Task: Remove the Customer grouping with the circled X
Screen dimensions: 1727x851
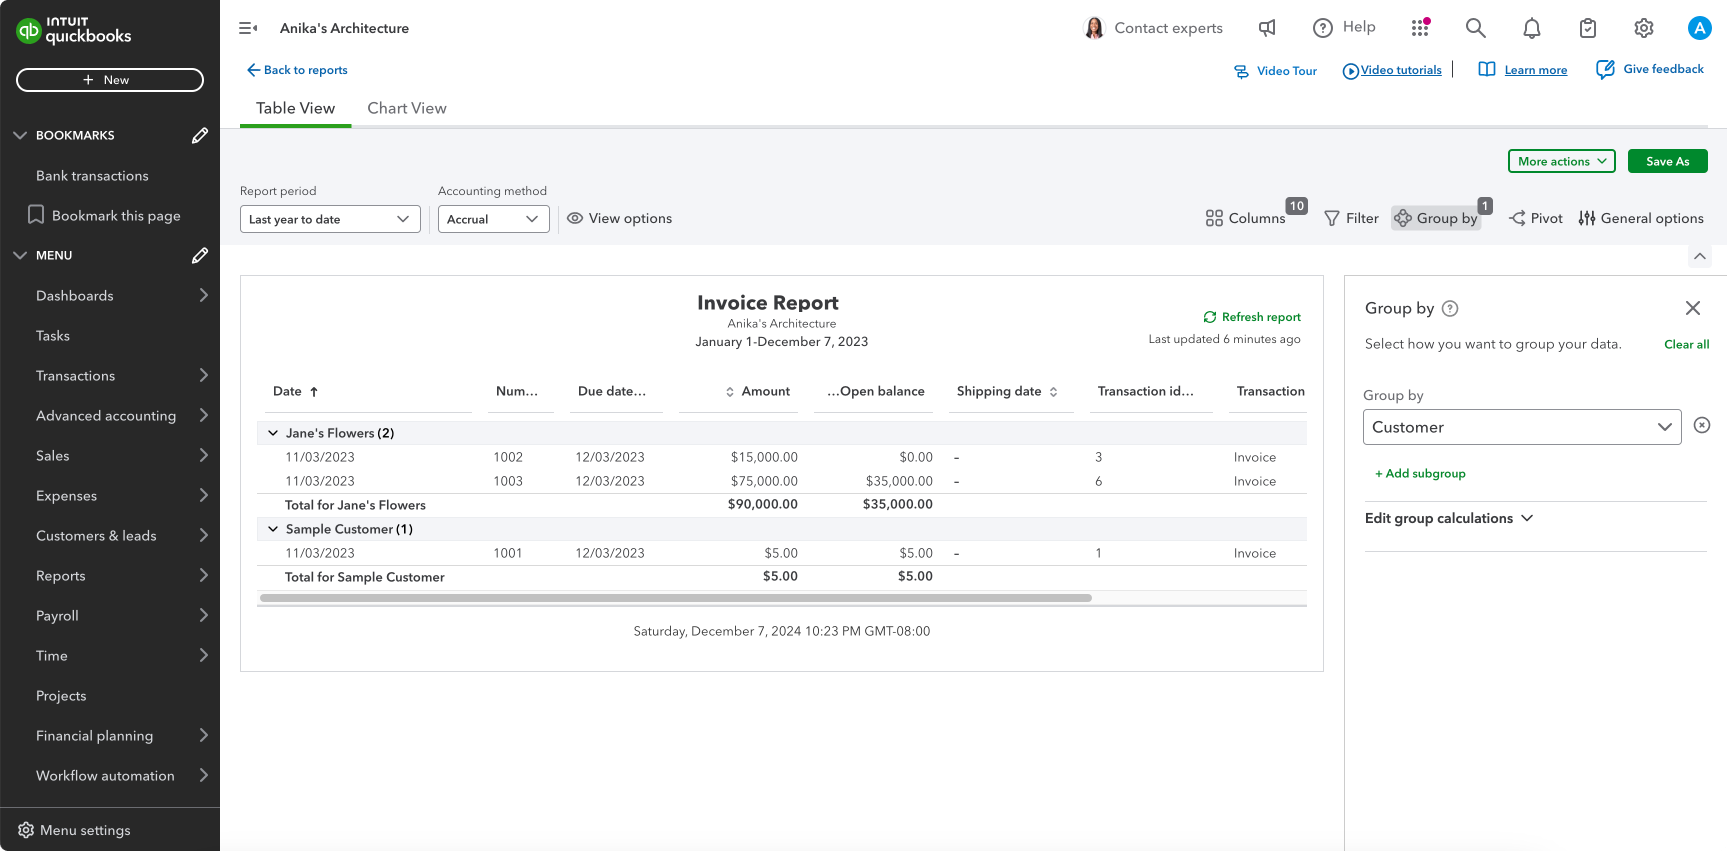Action: 1701,426
